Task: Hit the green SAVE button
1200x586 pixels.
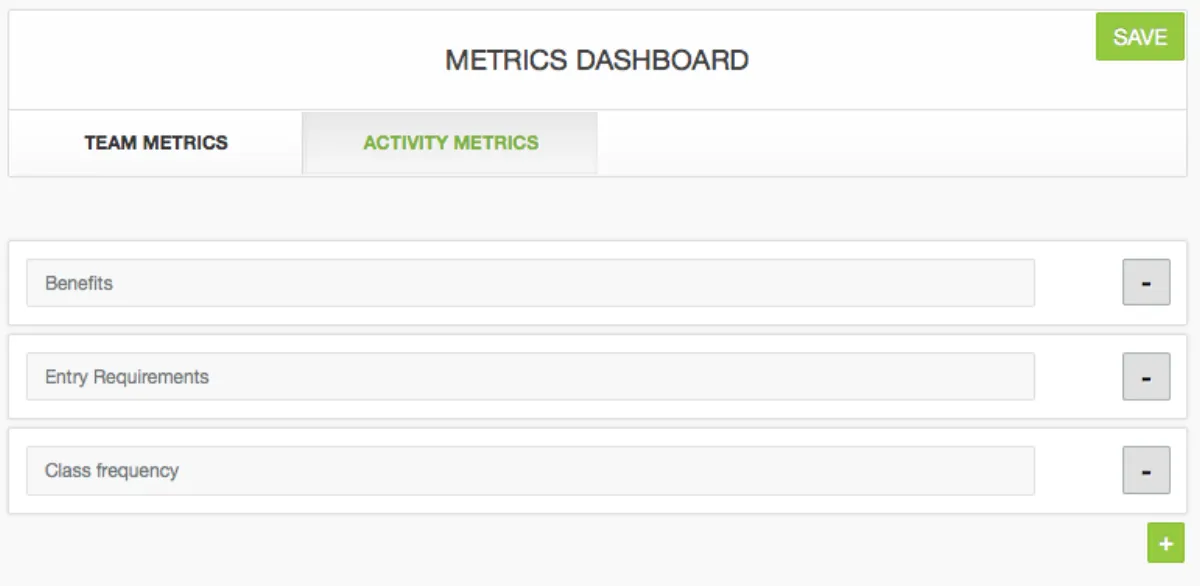Action: click(x=1139, y=37)
